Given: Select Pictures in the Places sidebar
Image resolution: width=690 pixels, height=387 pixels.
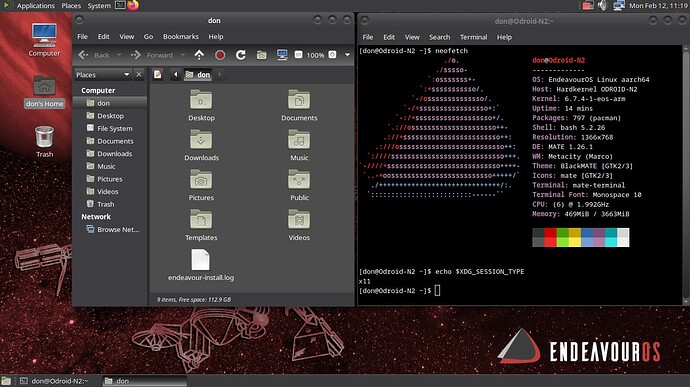Looking at the screenshot, I should 110,179.
